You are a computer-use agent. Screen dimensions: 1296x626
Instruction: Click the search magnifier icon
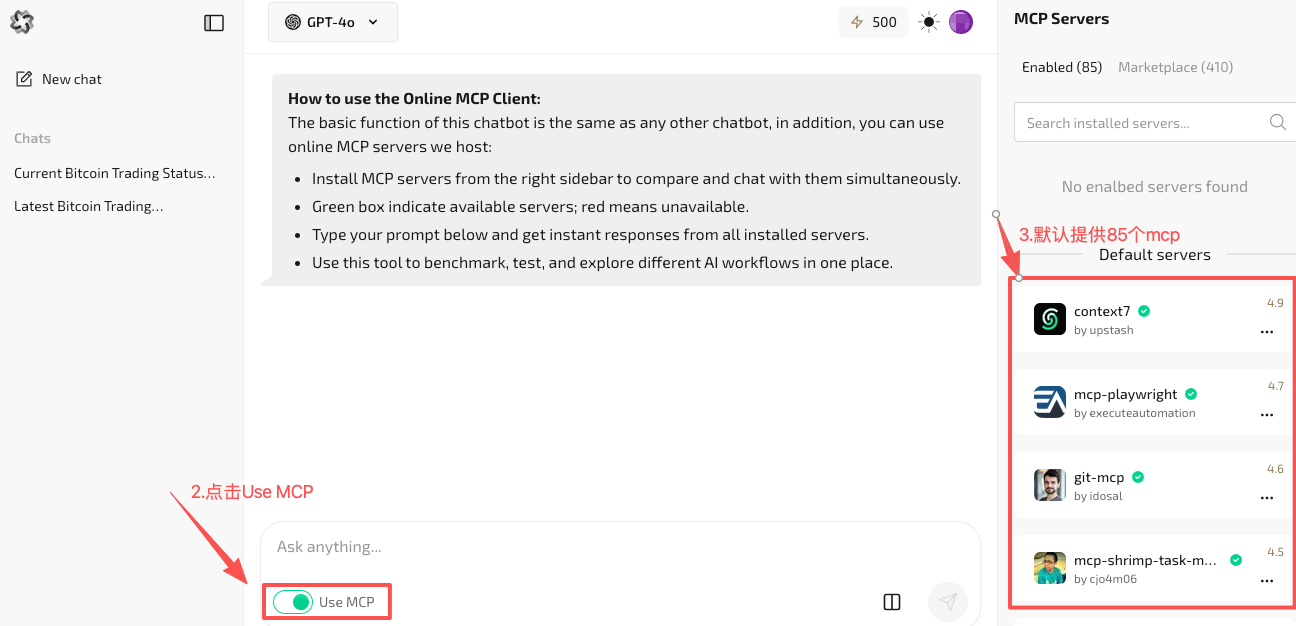click(1278, 122)
